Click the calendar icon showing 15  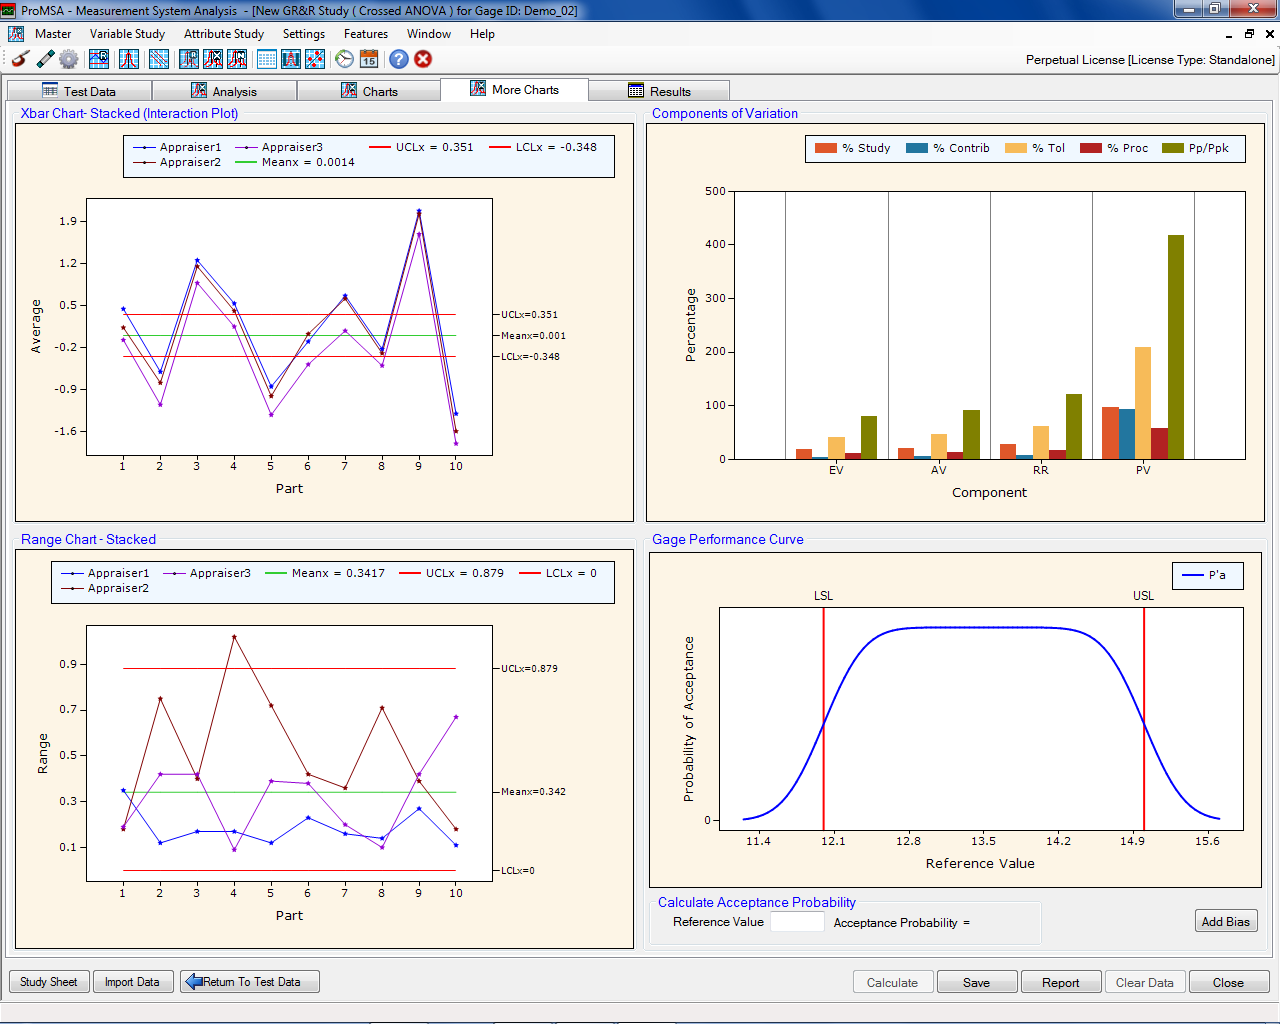tap(369, 59)
